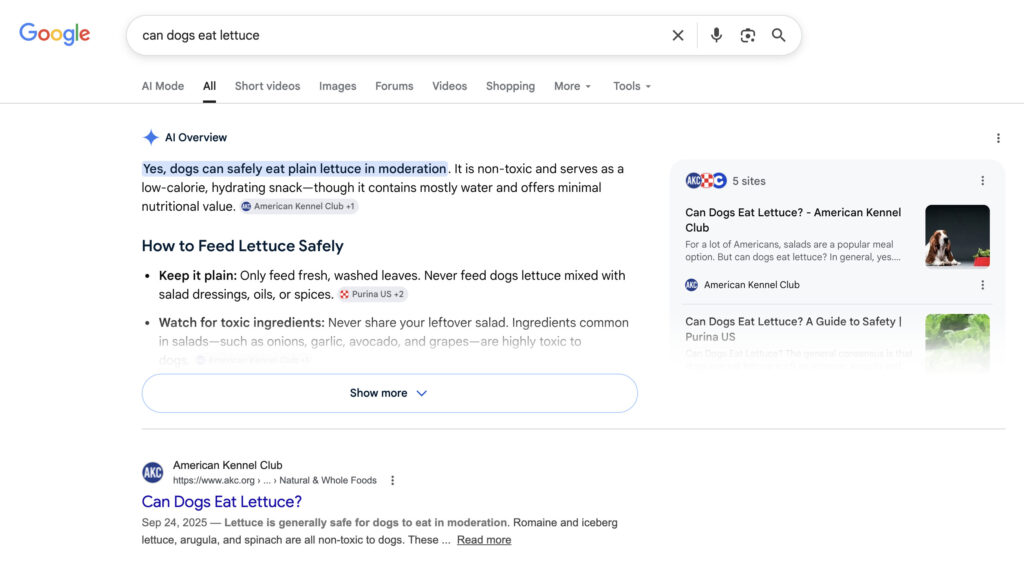Image resolution: width=1024 pixels, height=562 pixels.
Task: Open options next to American Kennel Club source
Action: (x=982, y=285)
